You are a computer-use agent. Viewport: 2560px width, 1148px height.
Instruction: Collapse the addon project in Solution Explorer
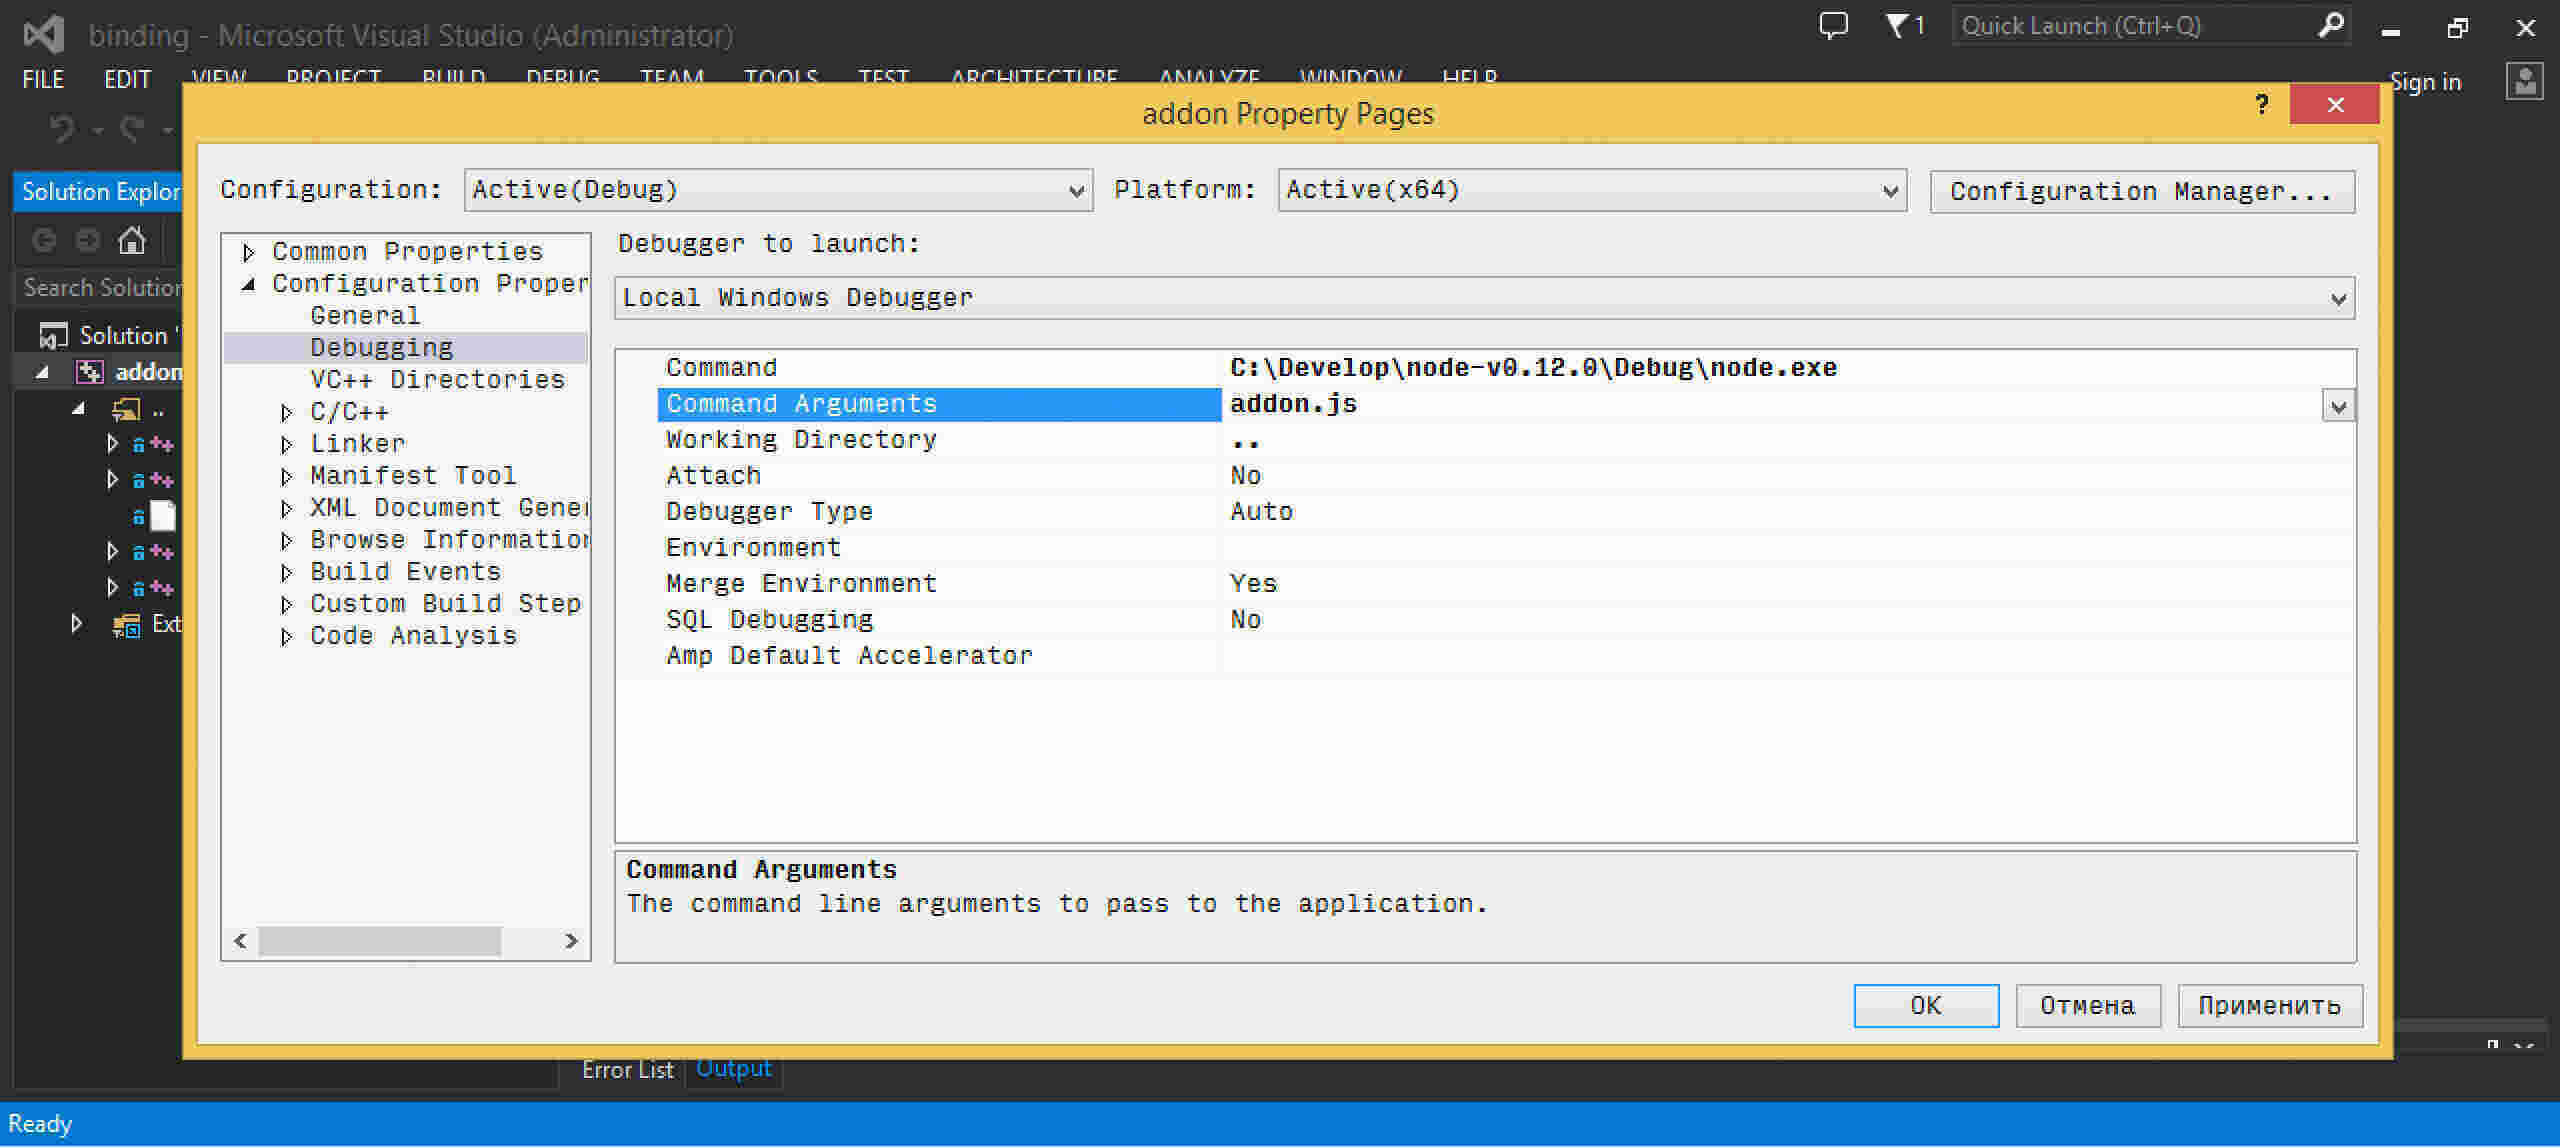pyautogui.click(x=42, y=372)
